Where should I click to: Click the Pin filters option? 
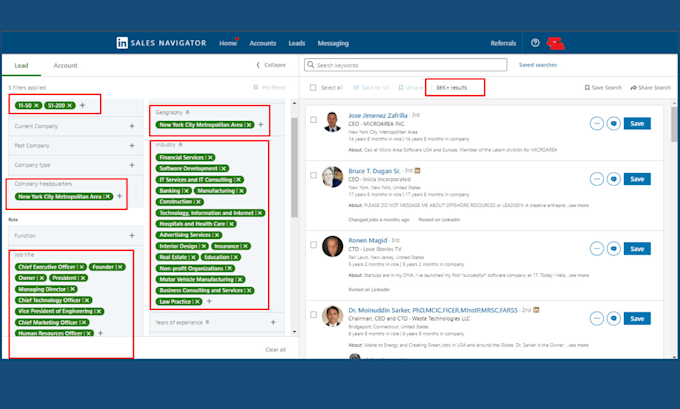(270, 88)
